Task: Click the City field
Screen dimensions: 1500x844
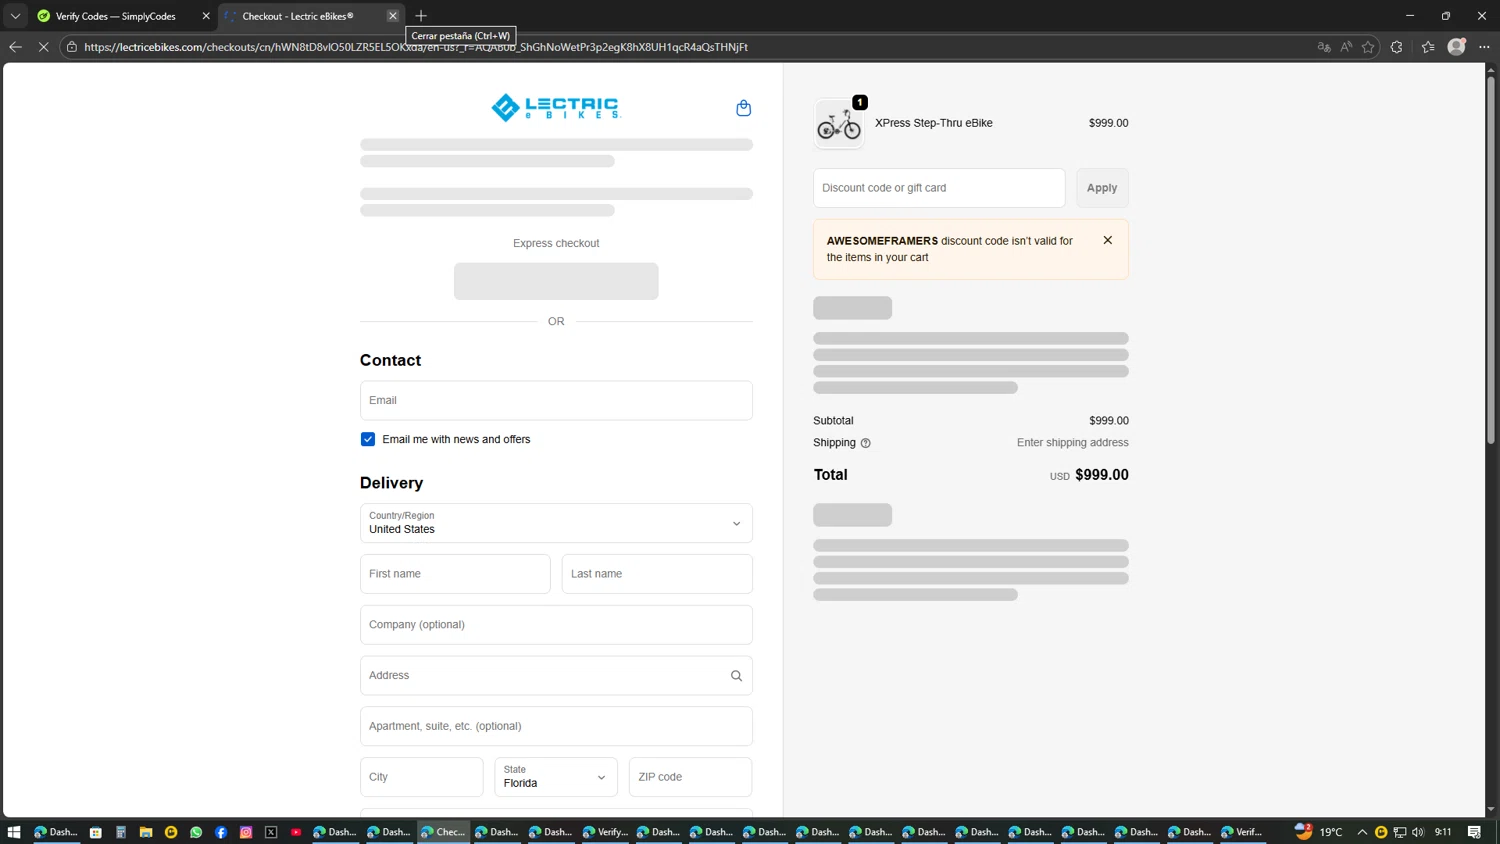Action: coord(421,777)
